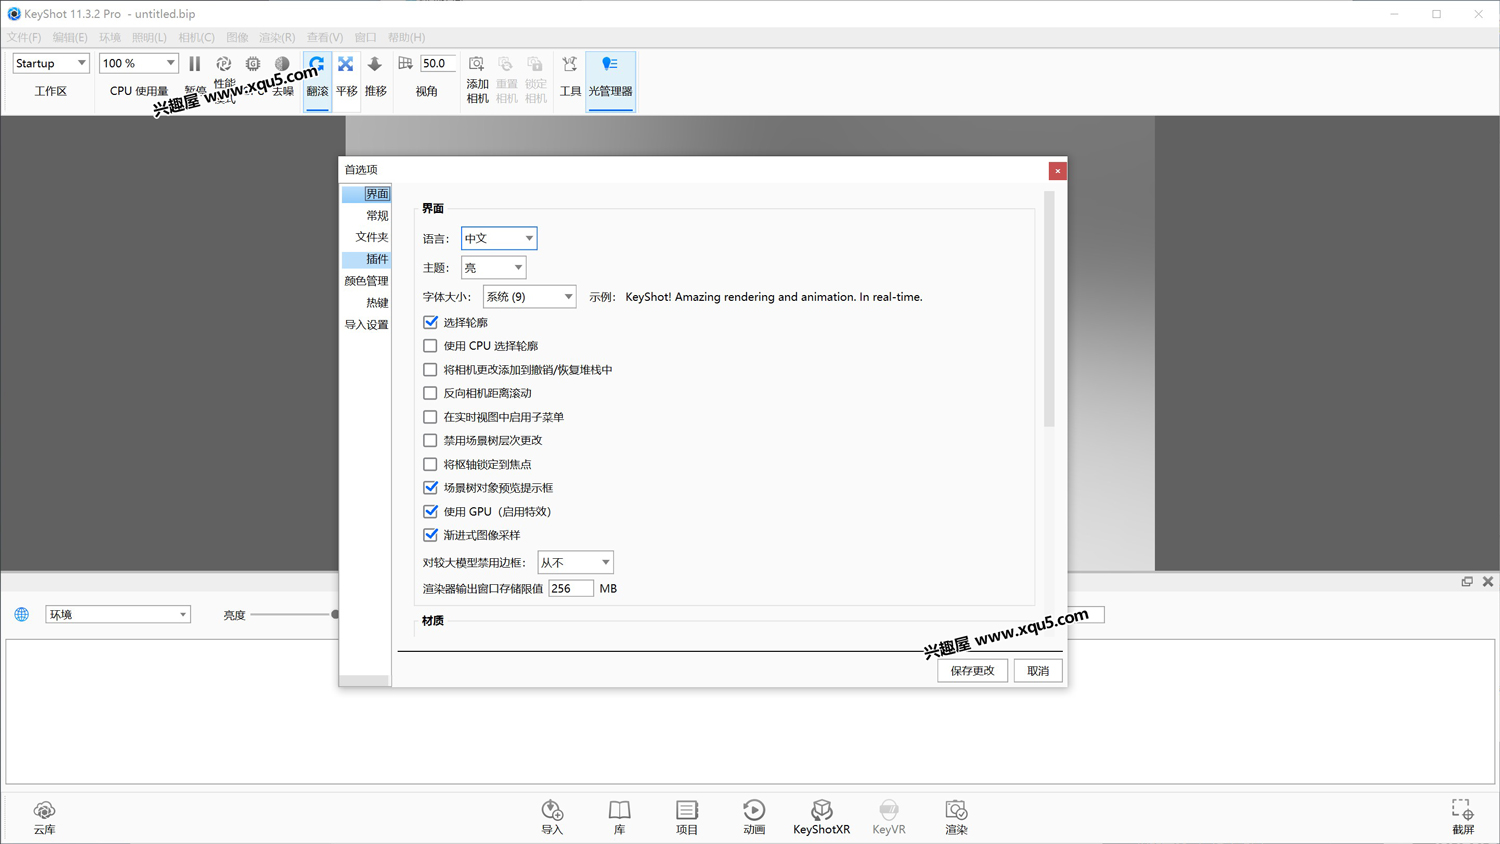Expand the 主题 theme dropdown
This screenshot has width=1500, height=844.
[493, 268]
